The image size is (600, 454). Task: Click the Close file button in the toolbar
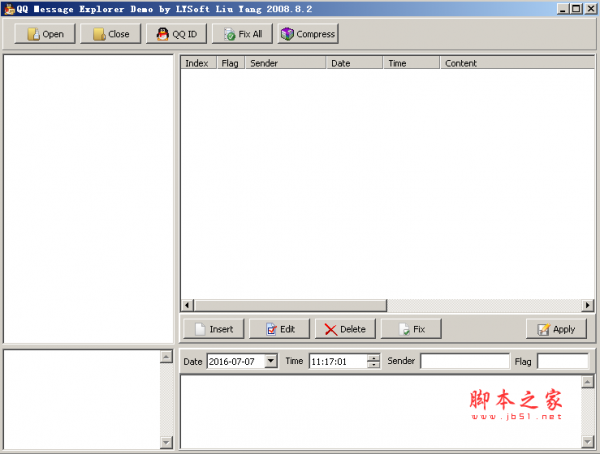coord(111,34)
